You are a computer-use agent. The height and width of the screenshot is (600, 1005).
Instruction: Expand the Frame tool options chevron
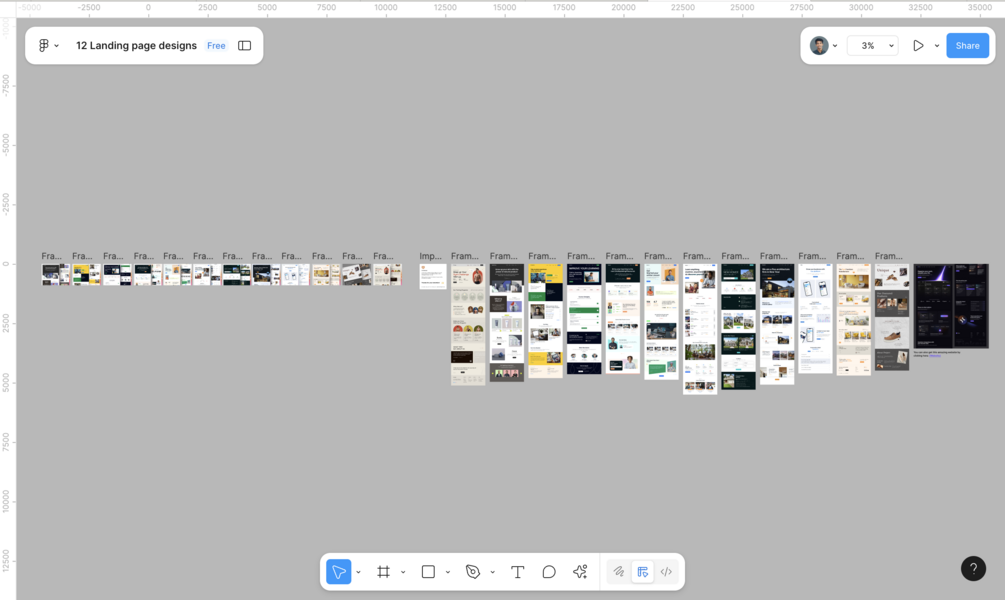pos(403,572)
